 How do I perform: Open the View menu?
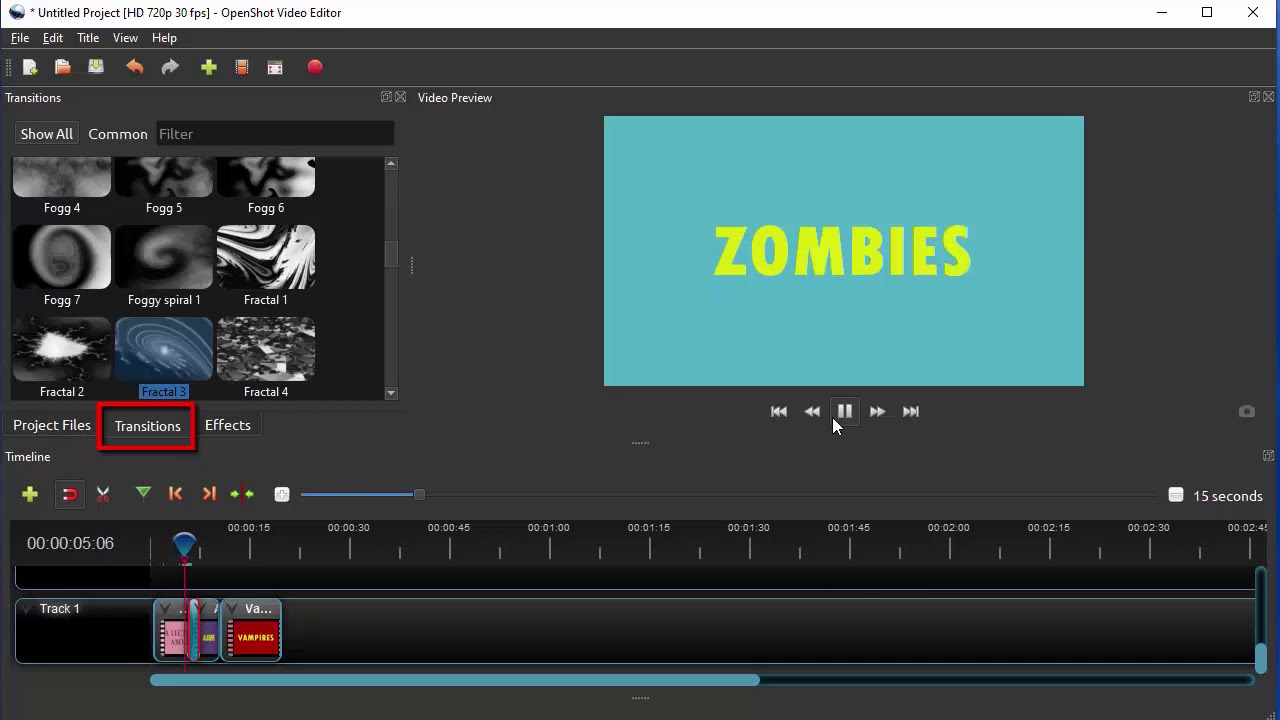[x=125, y=38]
